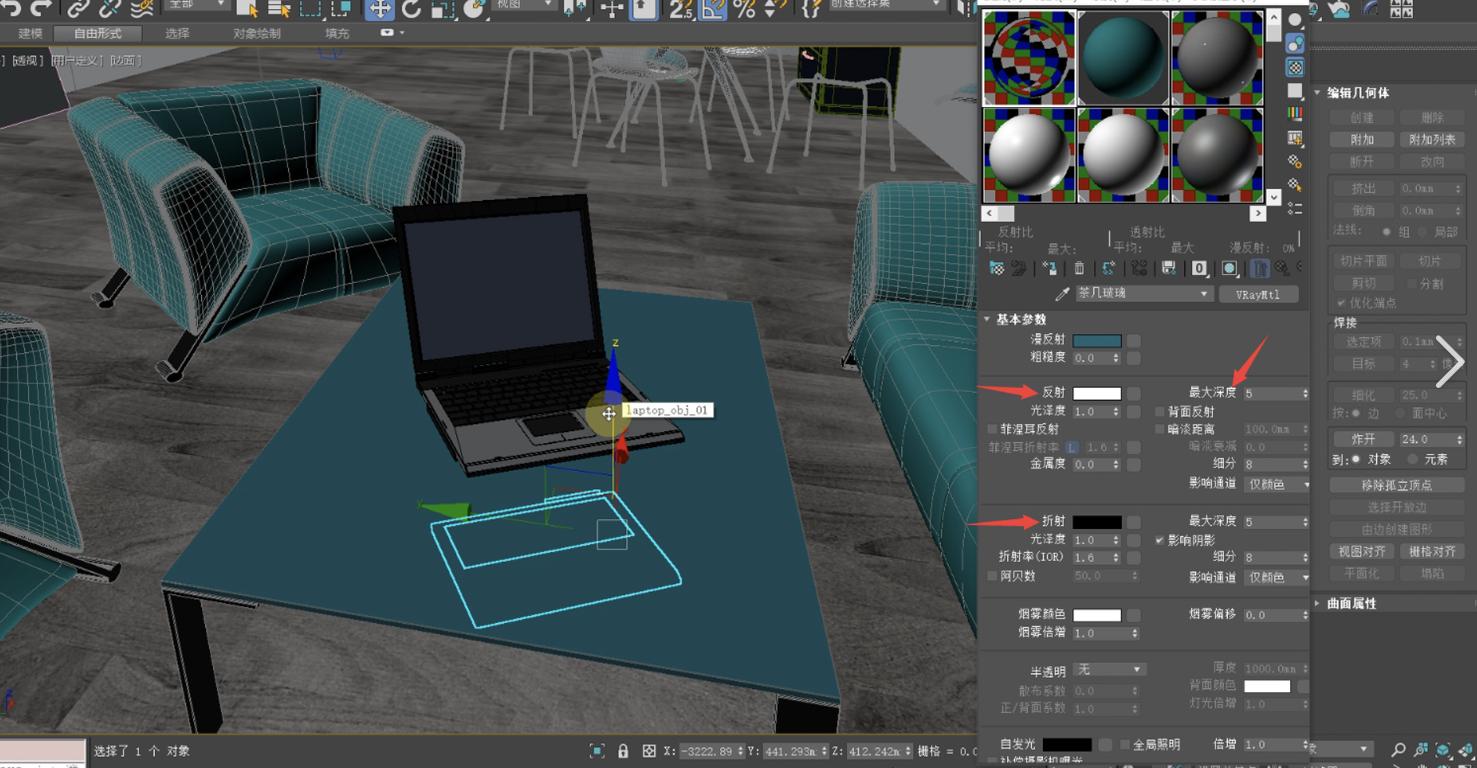Screen dimensions: 1477x768
Task: Open the 半透明 type dropdown
Action: click(1109, 669)
